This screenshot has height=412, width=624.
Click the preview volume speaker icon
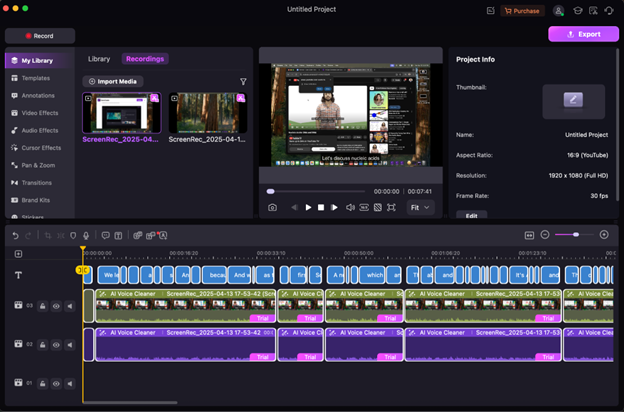[350, 207]
